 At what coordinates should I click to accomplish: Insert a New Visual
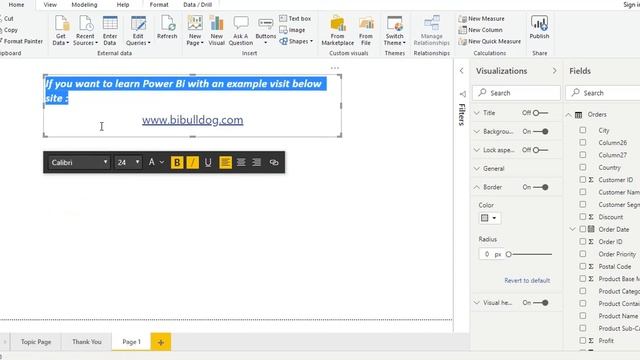(x=217, y=31)
